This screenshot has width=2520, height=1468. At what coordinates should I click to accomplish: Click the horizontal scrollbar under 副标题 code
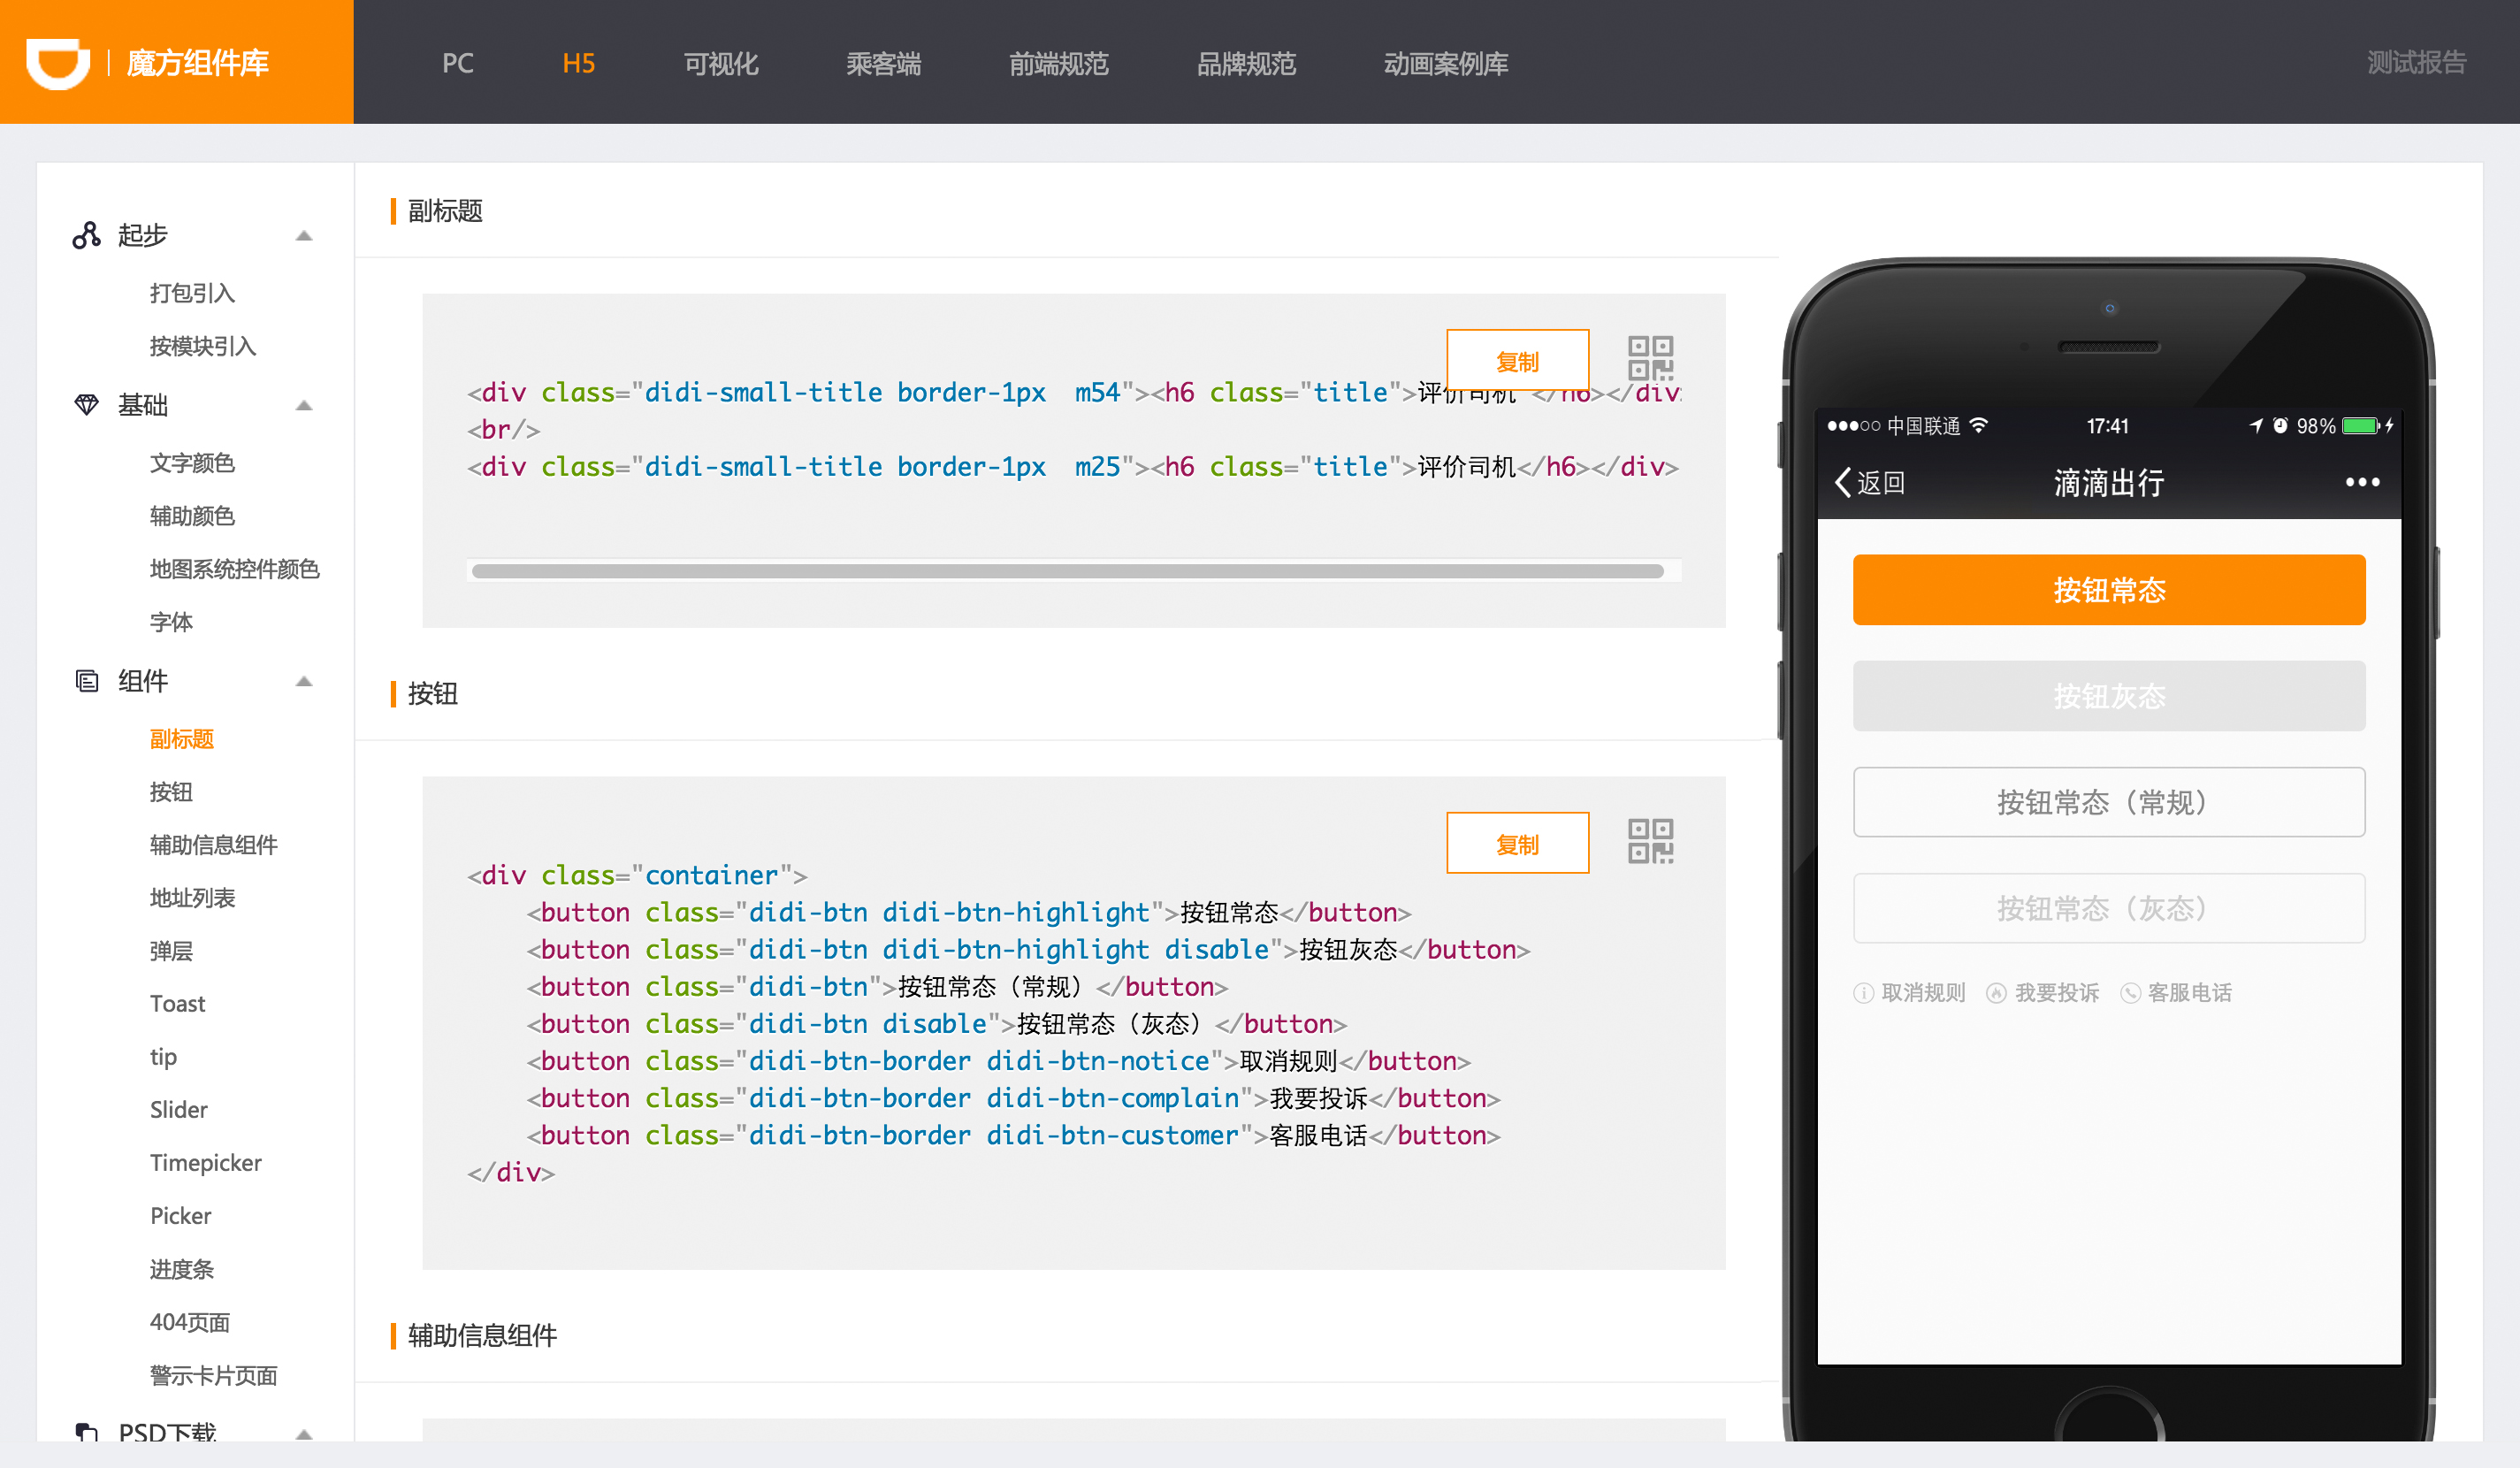point(1067,571)
